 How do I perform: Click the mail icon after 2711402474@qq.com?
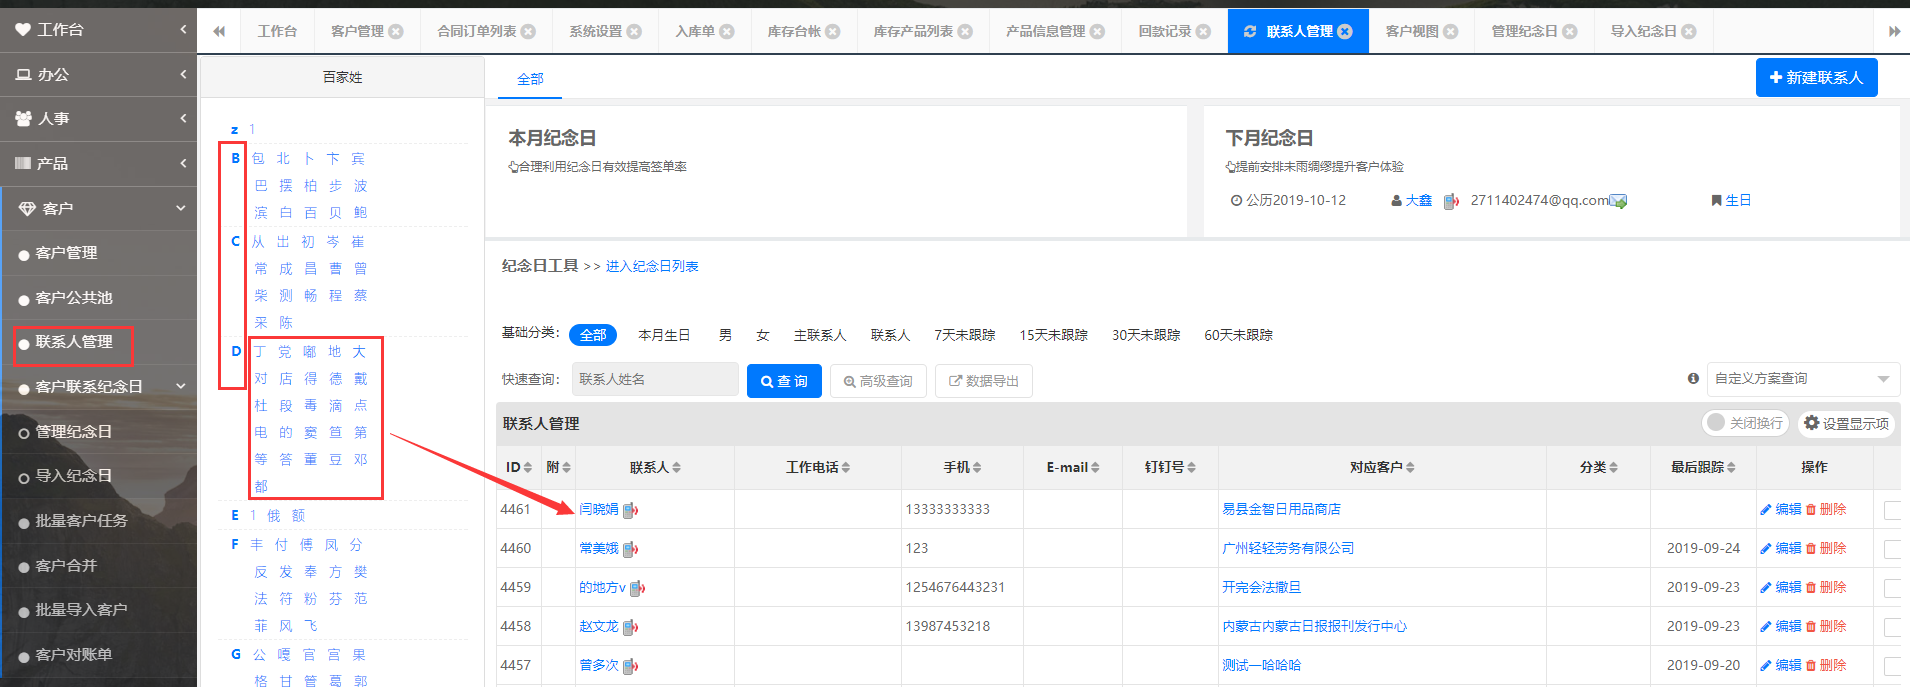point(1618,201)
